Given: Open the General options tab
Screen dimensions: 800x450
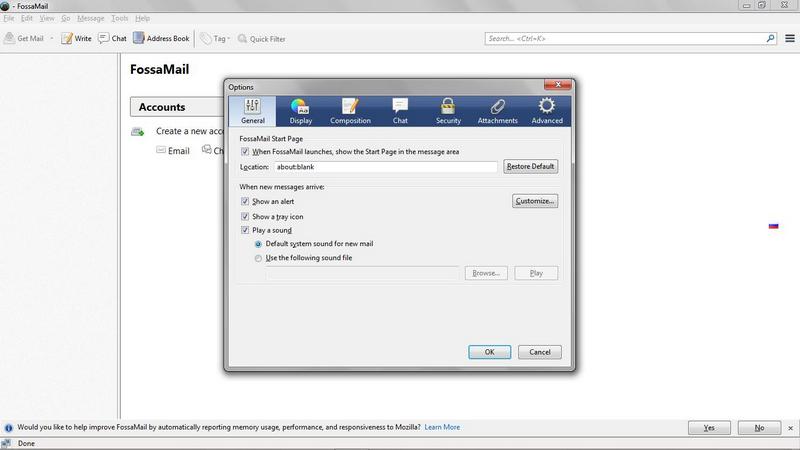Looking at the screenshot, I should 253,111.
